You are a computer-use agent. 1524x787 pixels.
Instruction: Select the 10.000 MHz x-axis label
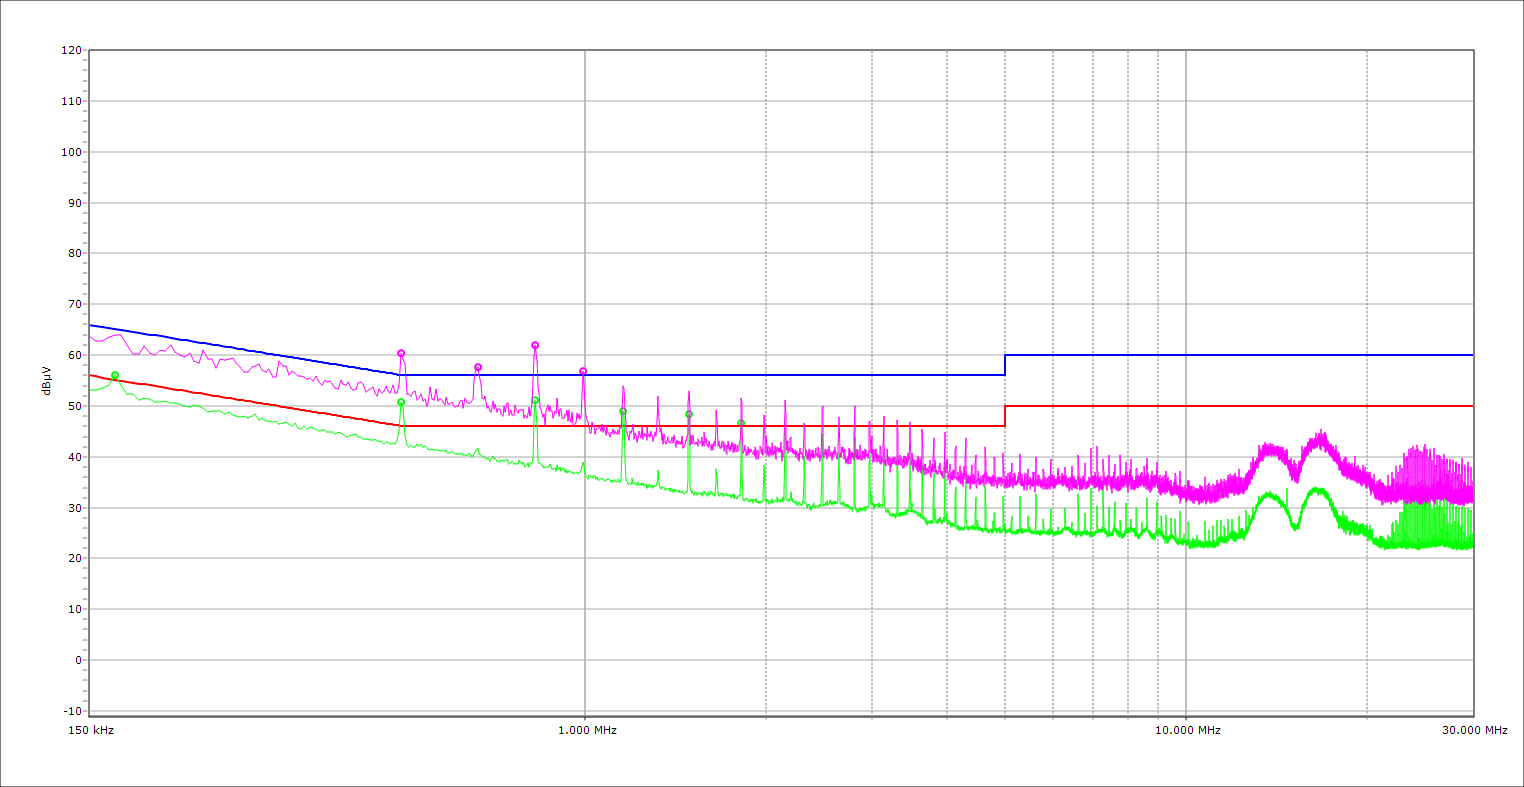pos(1187,731)
